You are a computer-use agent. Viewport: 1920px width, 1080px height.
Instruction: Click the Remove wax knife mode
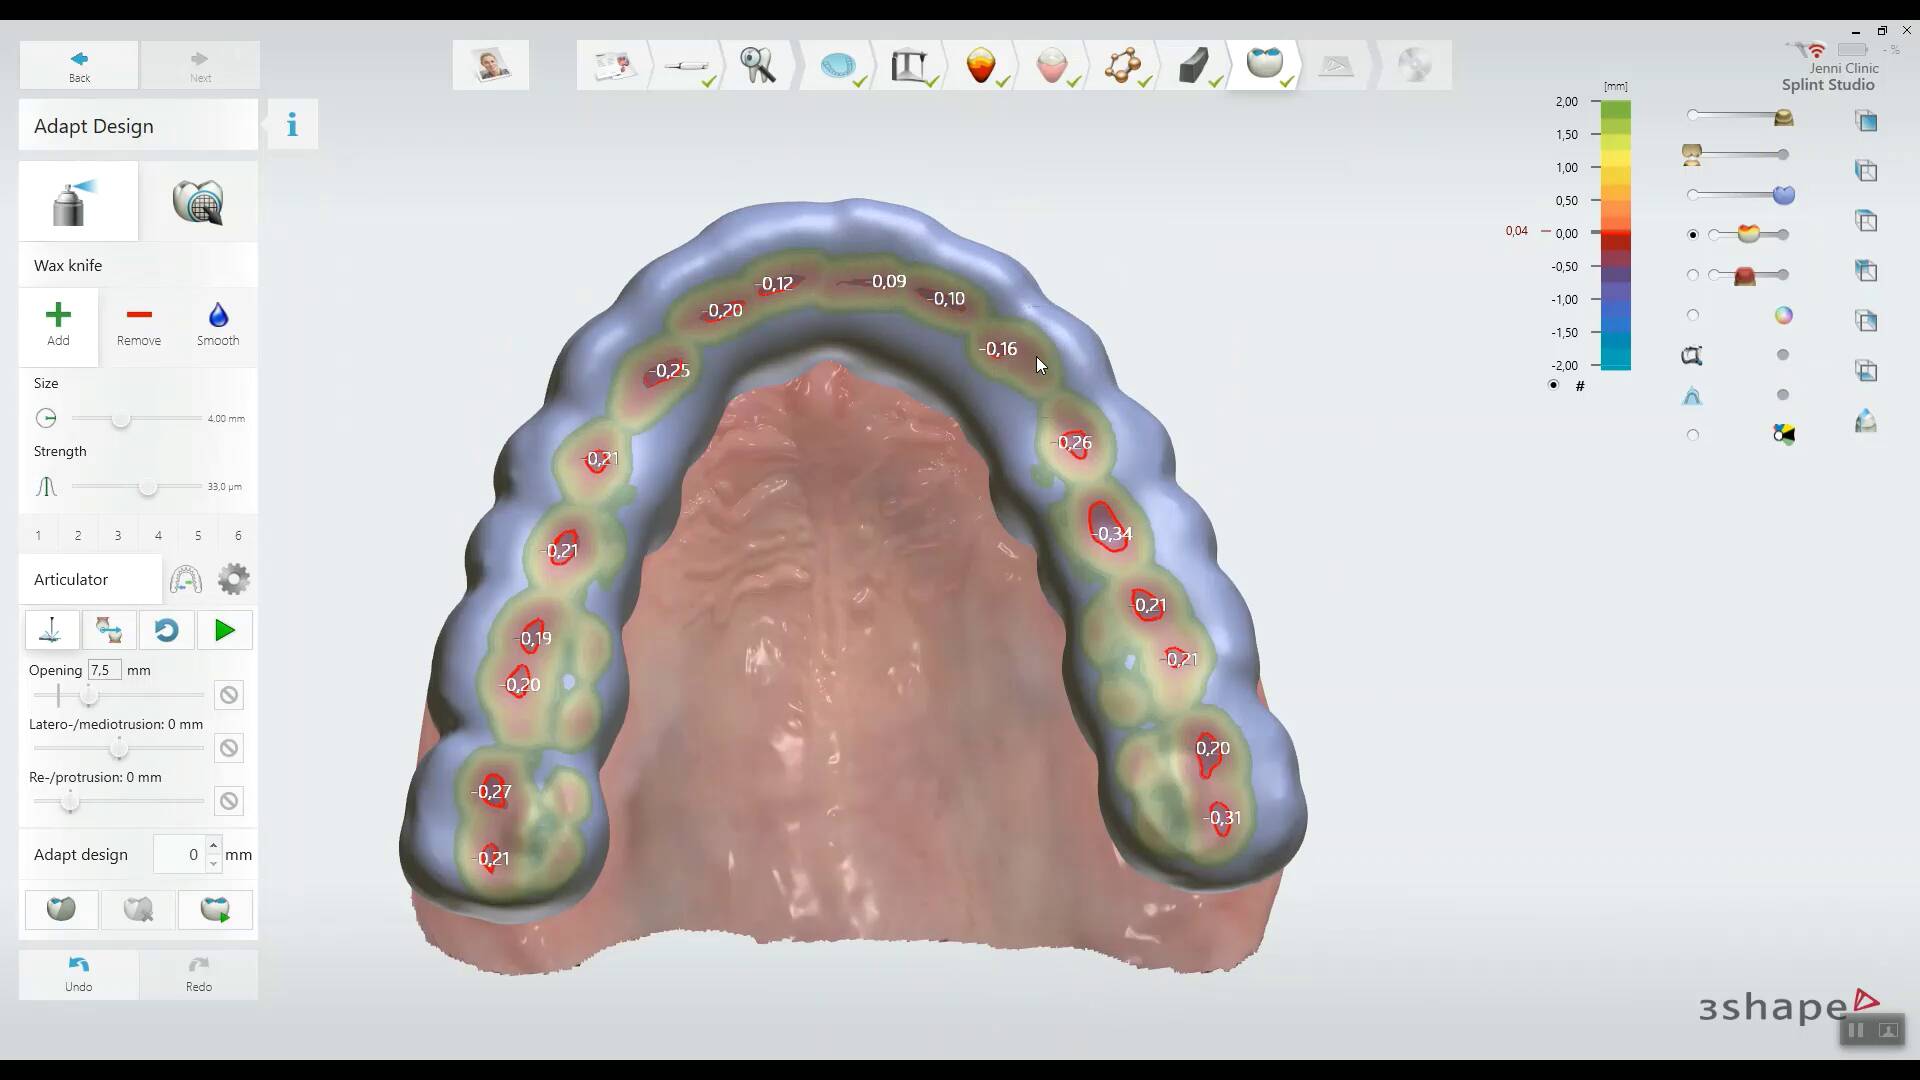pyautogui.click(x=139, y=324)
